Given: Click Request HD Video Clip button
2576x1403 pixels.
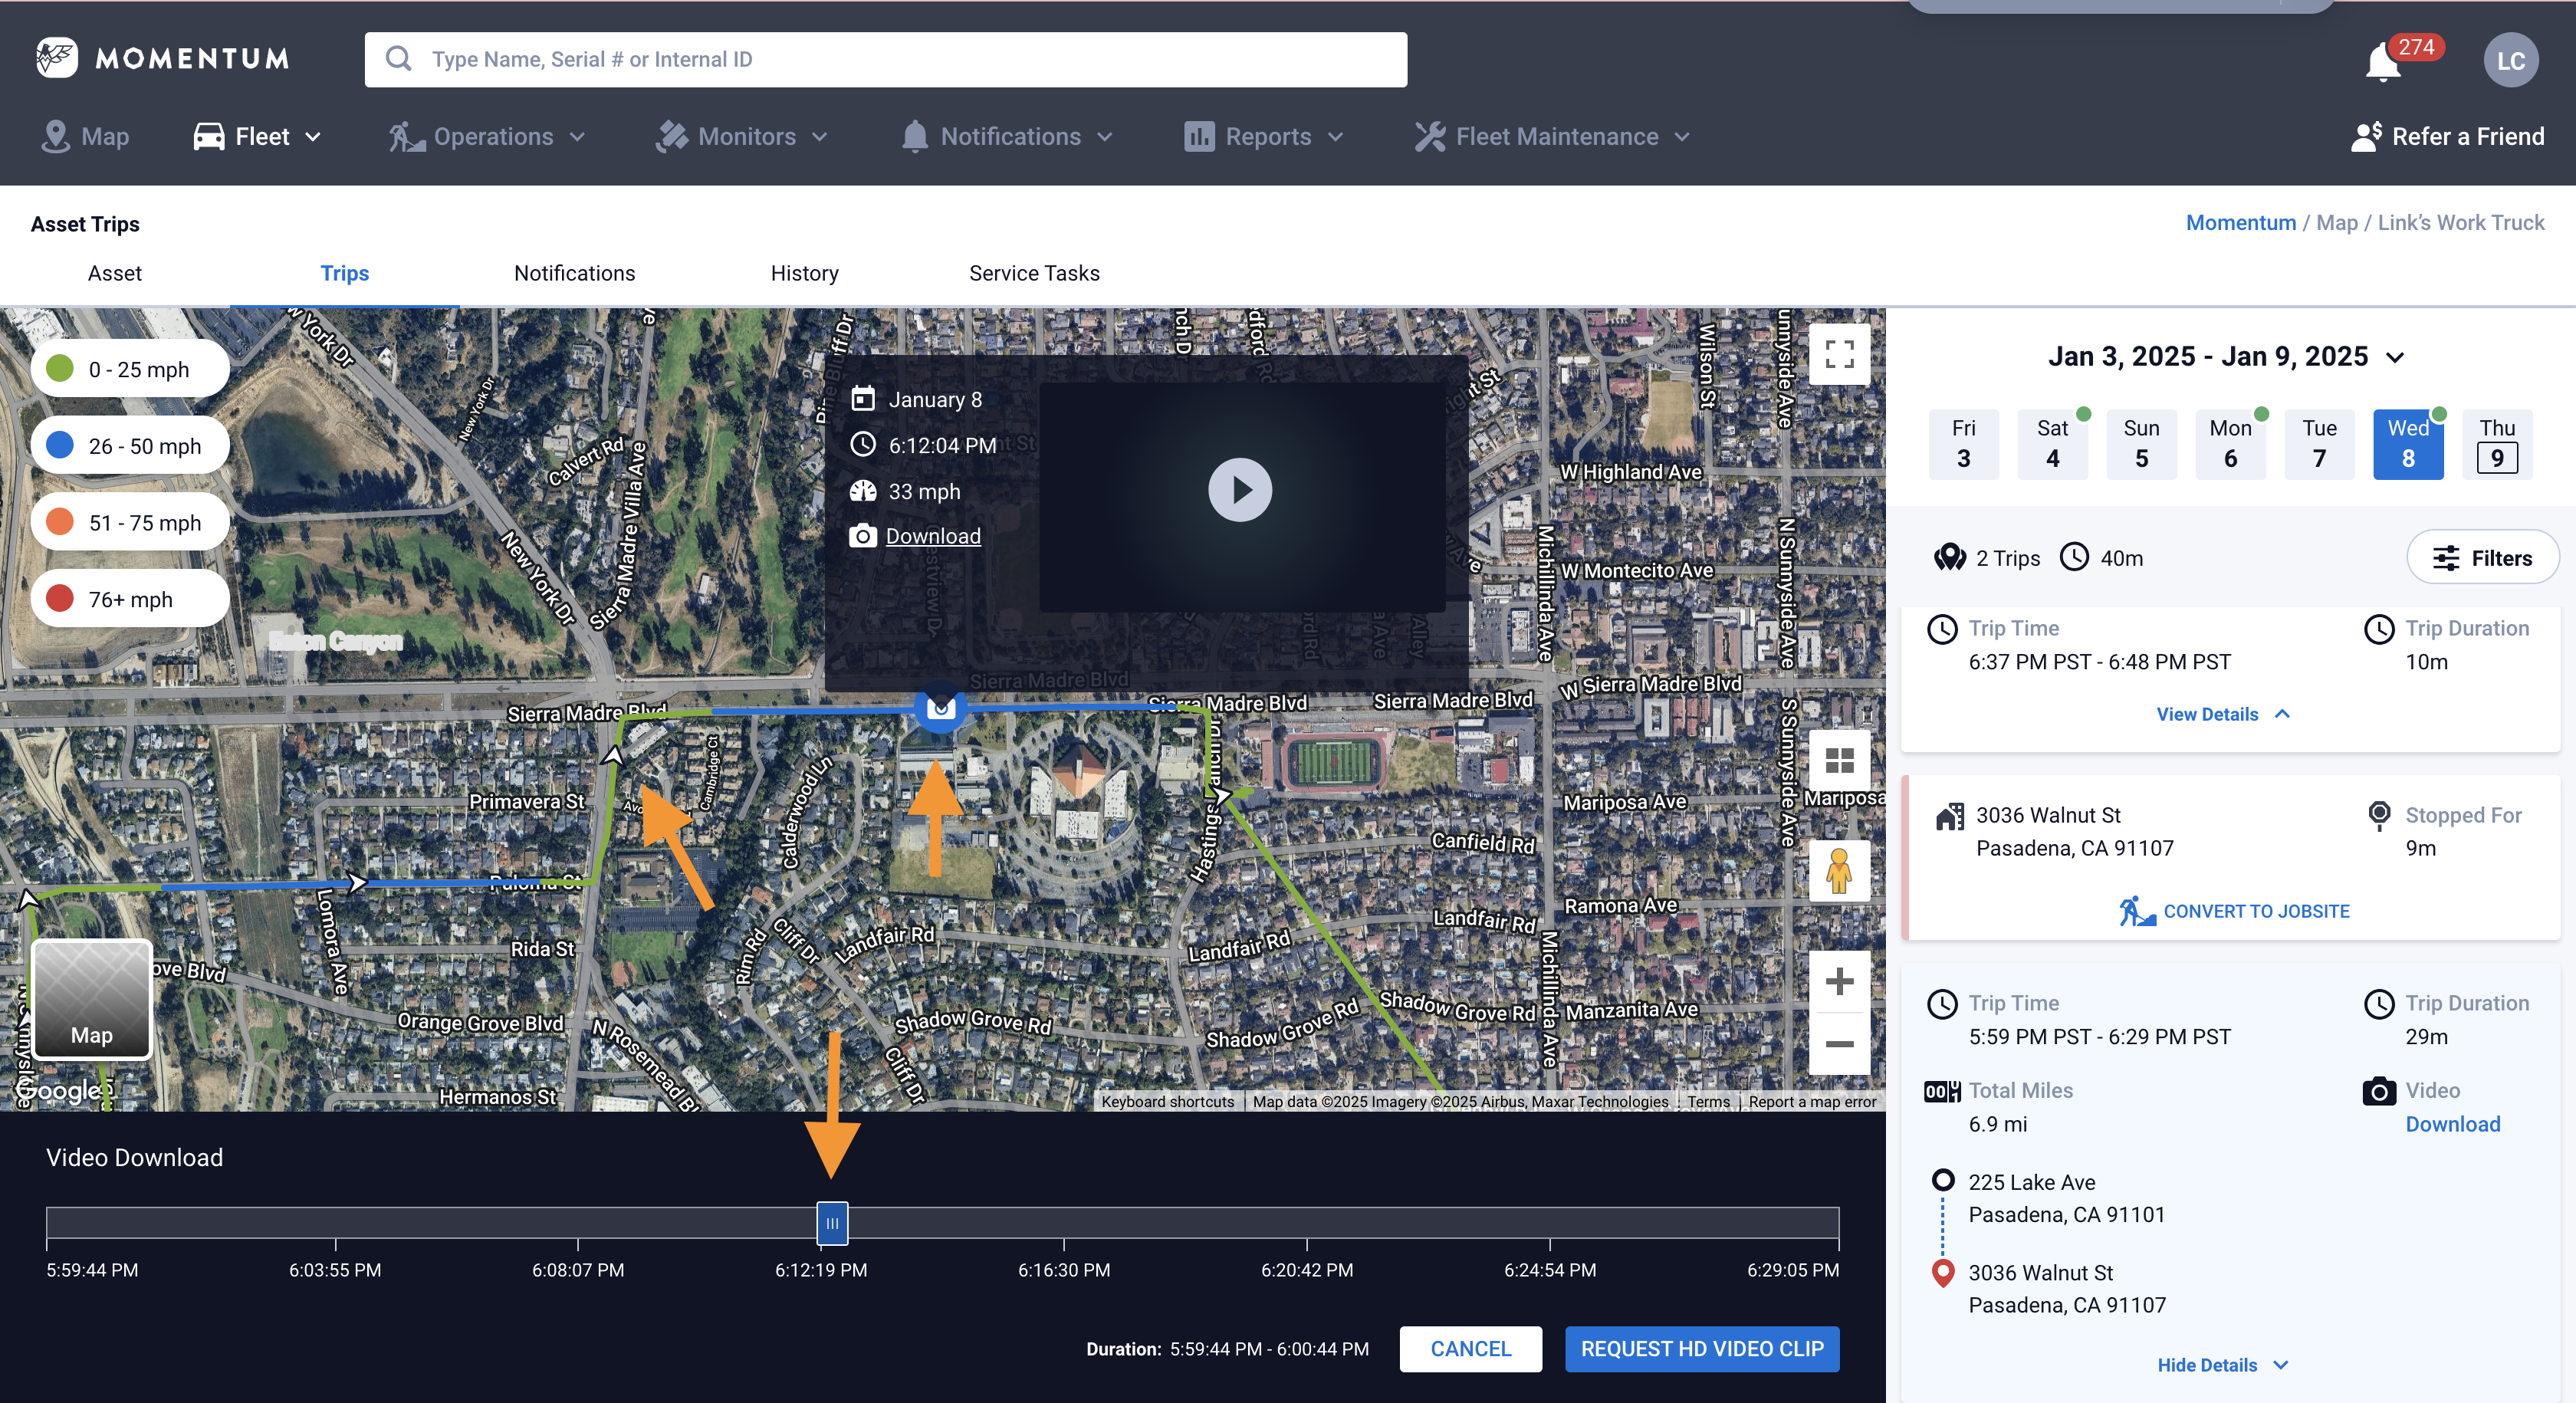Looking at the screenshot, I should pyautogui.click(x=1701, y=1349).
